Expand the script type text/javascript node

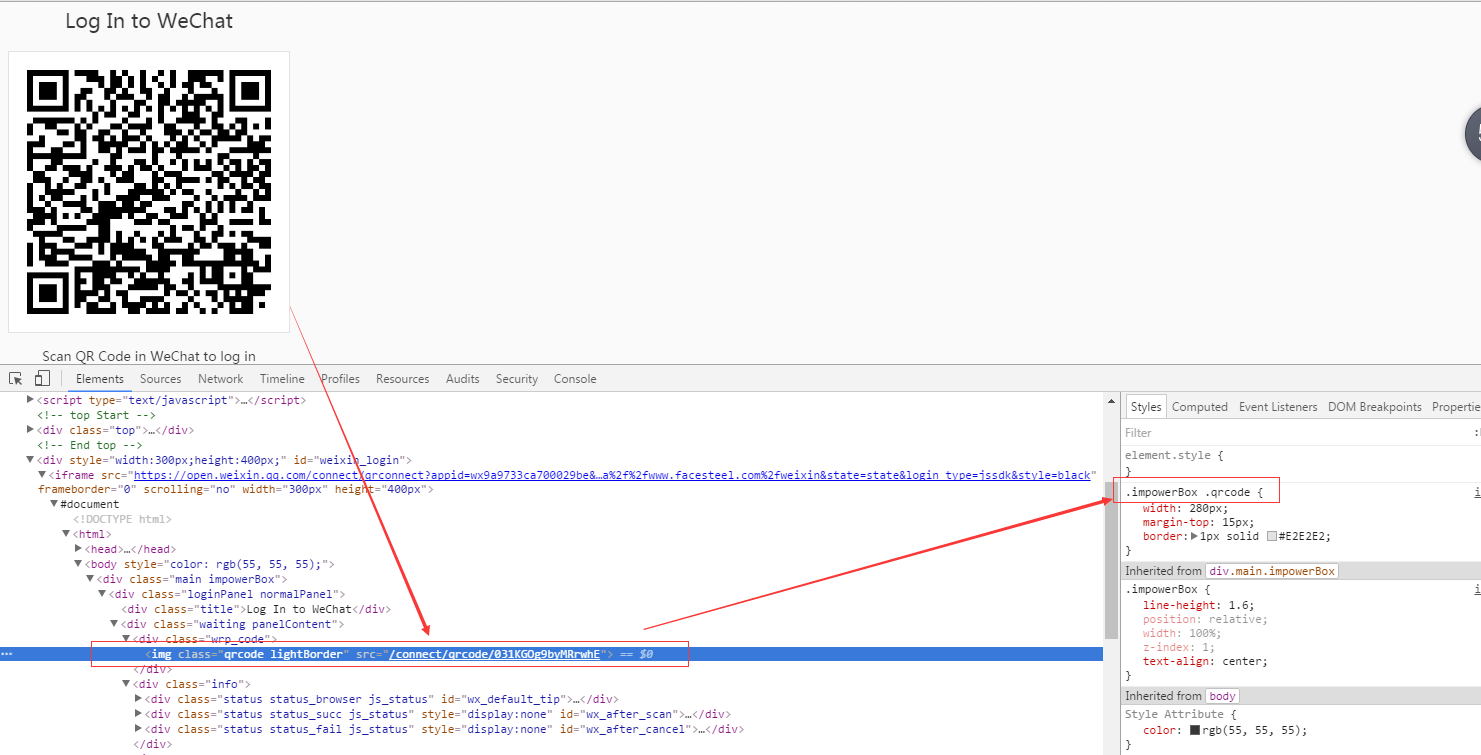pos(29,400)
